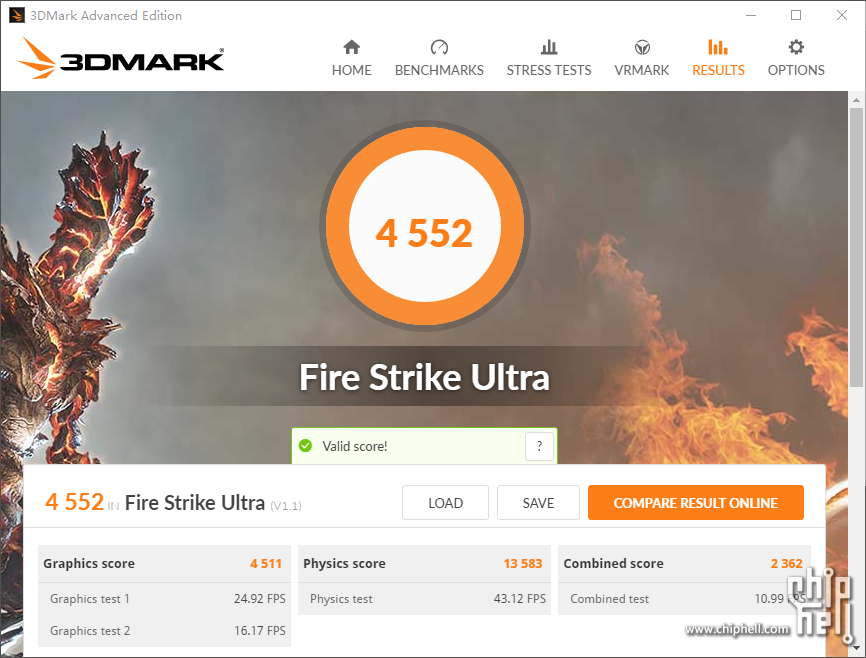Viewport: 866px width, 658px height.
Task: Open Options via the gear icon
Action: click(796, 48)
